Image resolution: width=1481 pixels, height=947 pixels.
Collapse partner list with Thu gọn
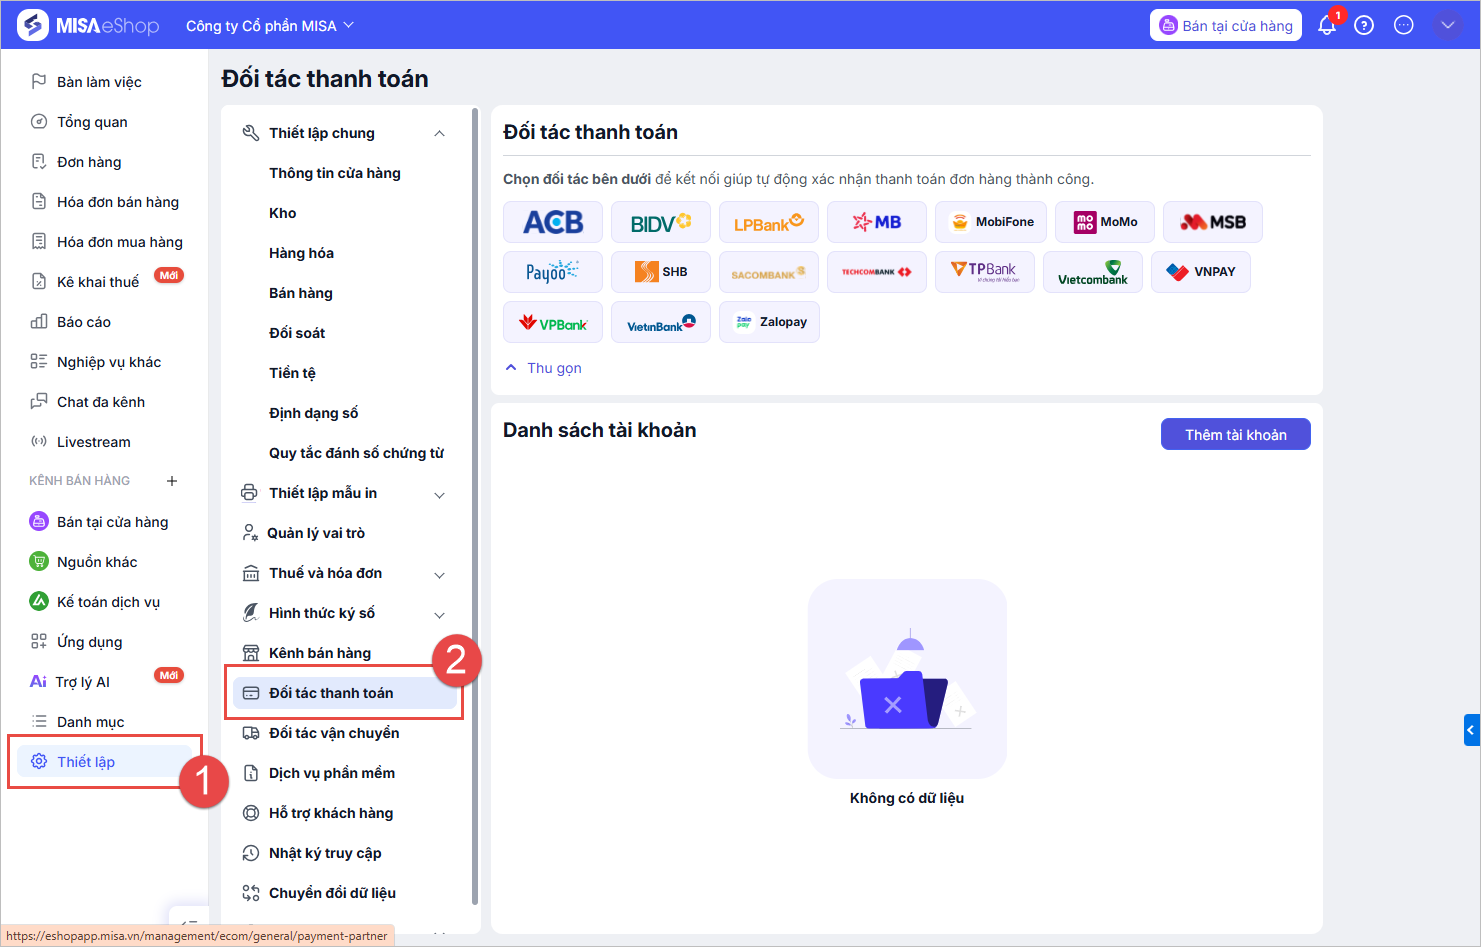[544, 368]
